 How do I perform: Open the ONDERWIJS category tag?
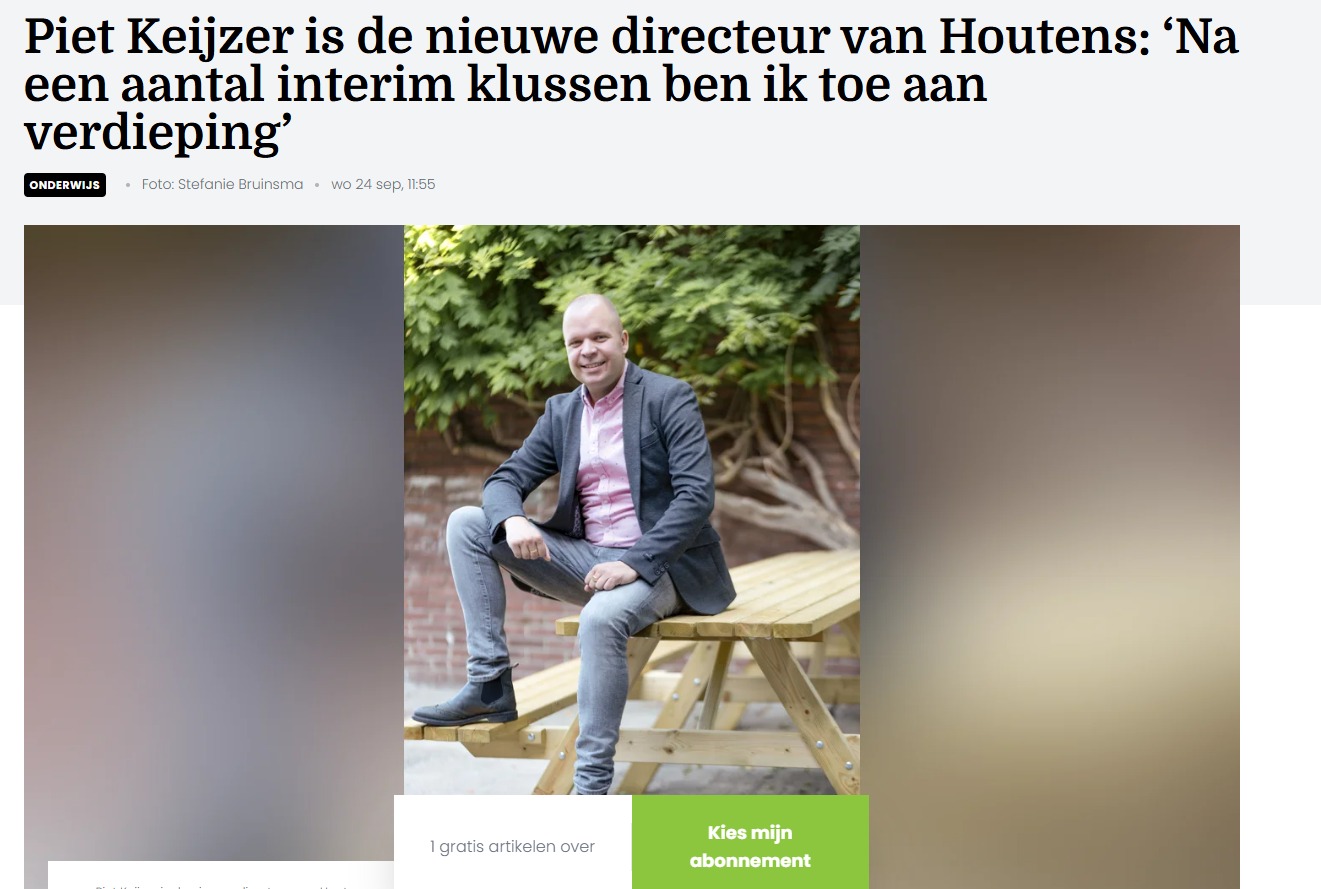65,185
